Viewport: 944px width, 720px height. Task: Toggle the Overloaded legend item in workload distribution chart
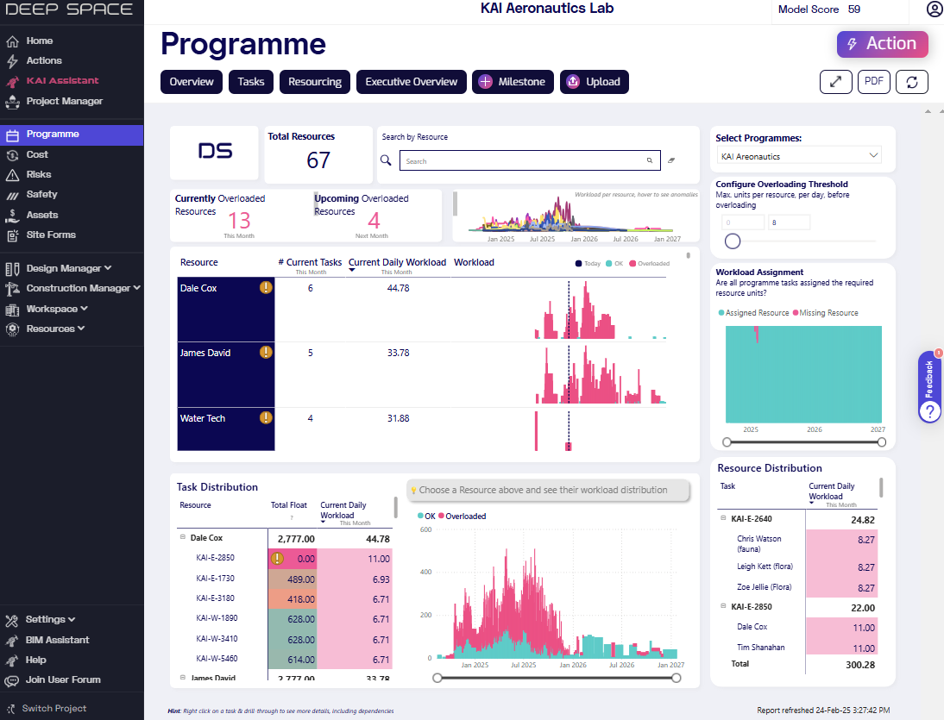[462, 516]
